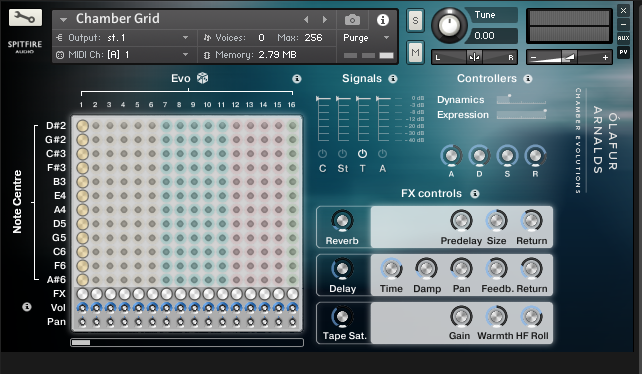Click the Delay amount knob
The width and height of the screenshot is (642, 374).
tap(342, 269)
